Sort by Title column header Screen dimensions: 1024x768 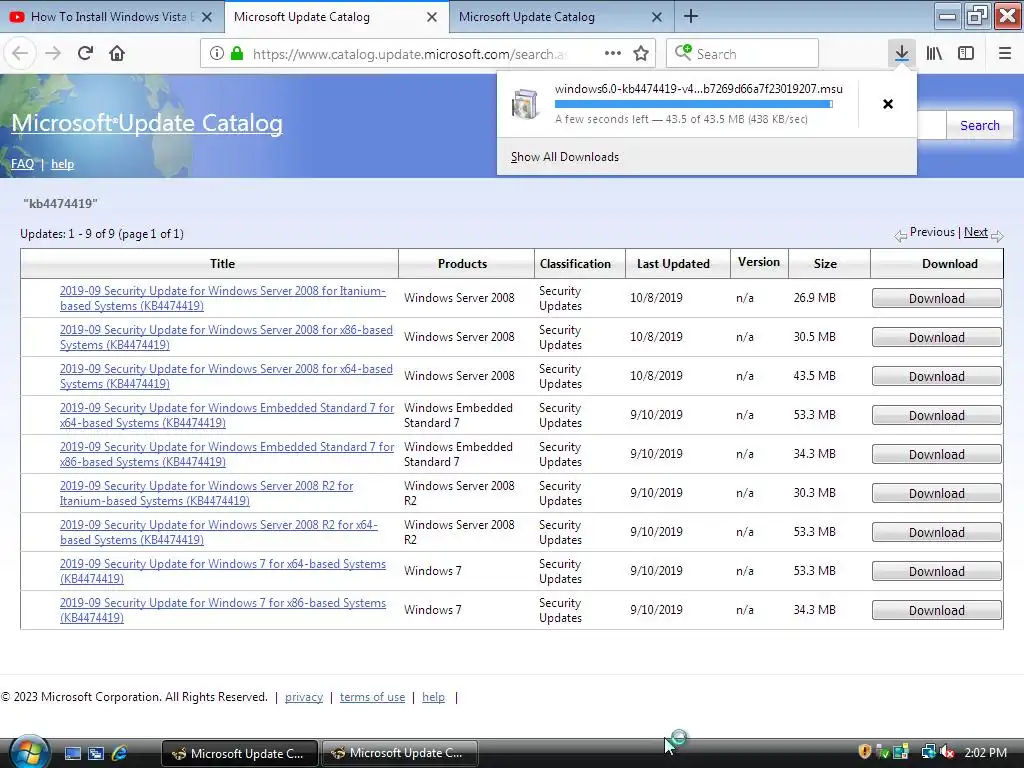coord(222,264)
